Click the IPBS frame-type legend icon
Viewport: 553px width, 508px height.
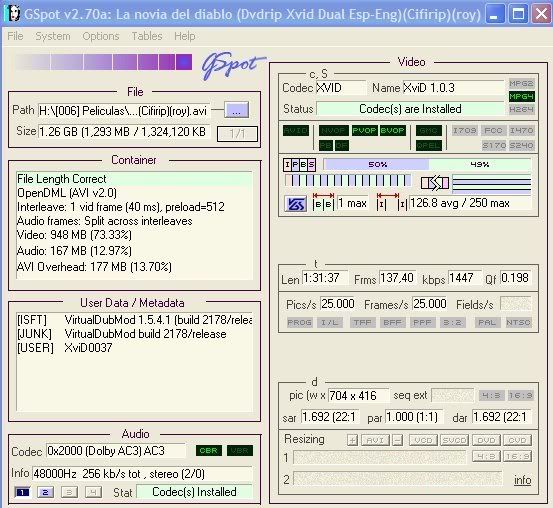pyautogui.click(x=299, y=164)
